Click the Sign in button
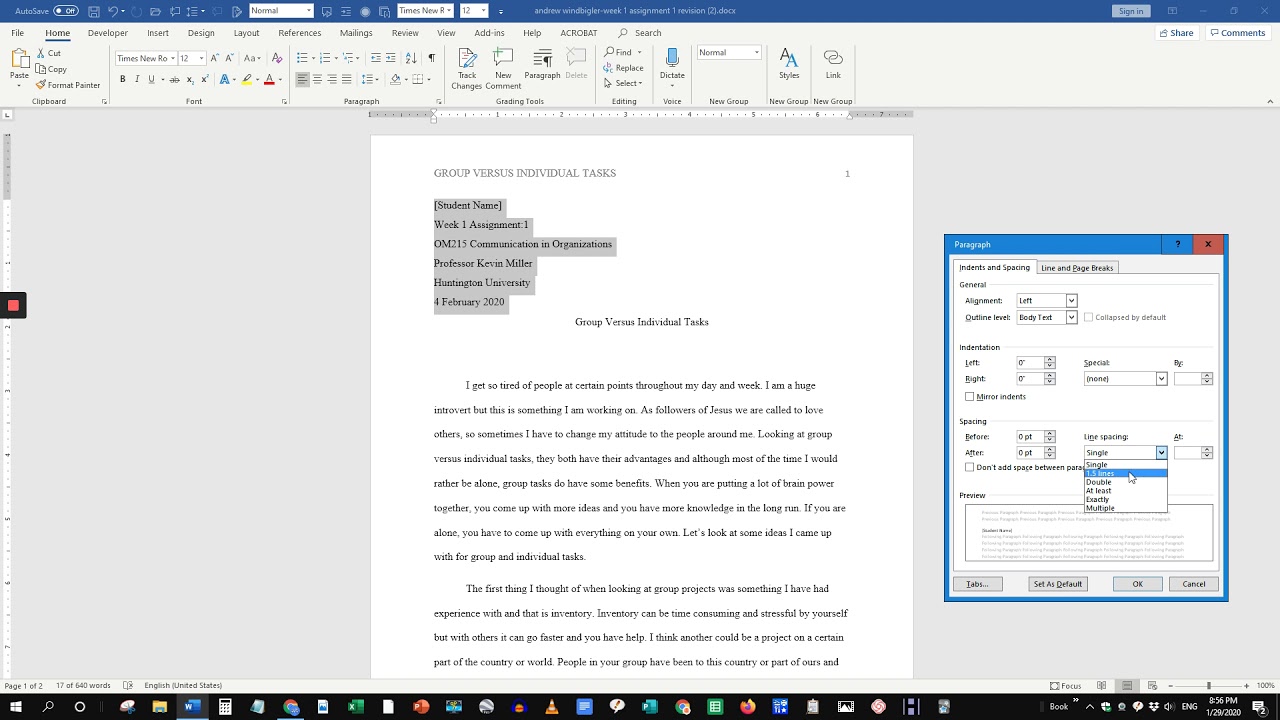The width and height of the screenshot is (1280, 720). pos(1131,11)
